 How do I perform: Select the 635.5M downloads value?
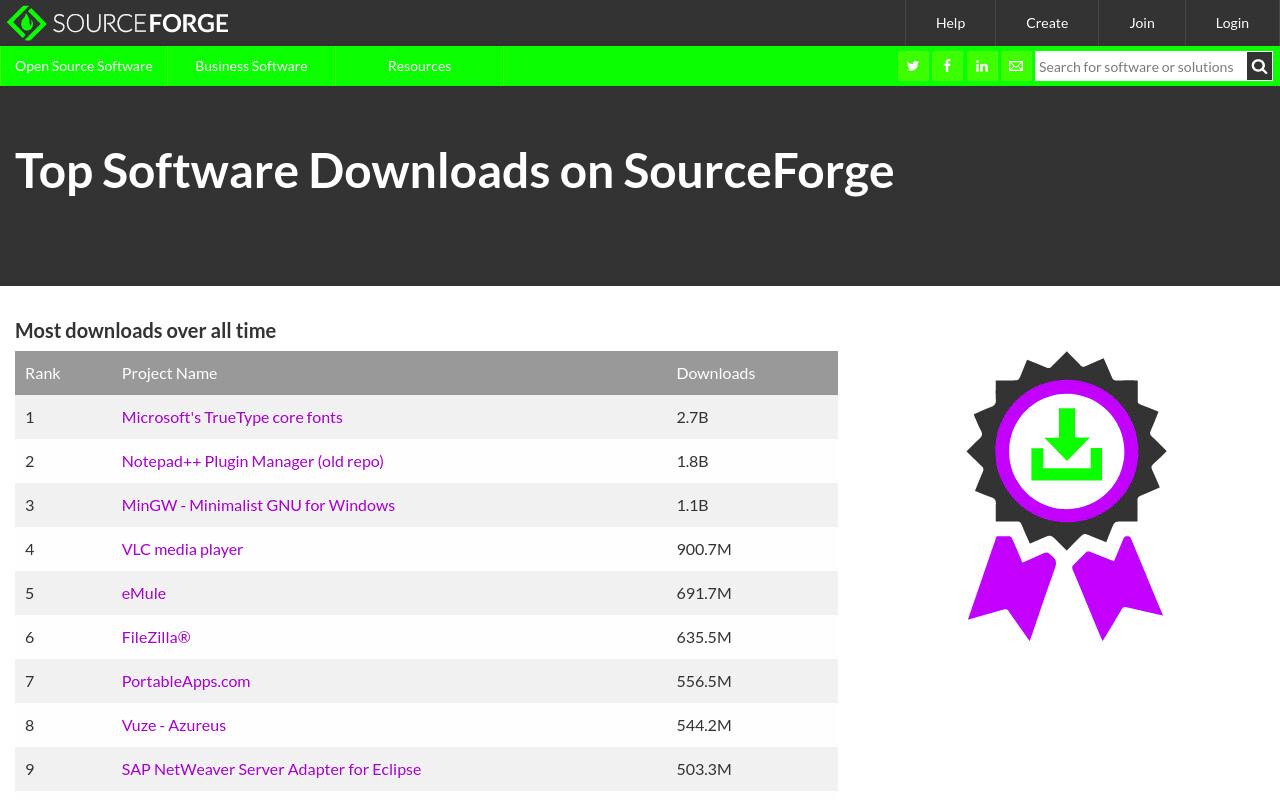pyautogui.click(x=704, y=637)
